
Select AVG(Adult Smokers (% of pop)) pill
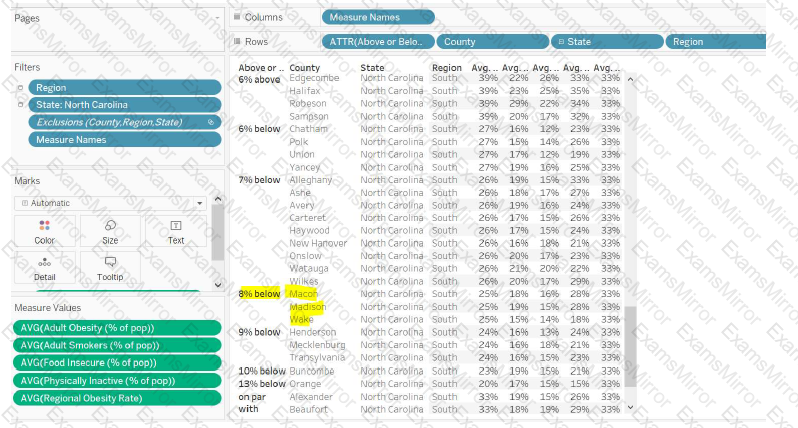pos(117,346)
